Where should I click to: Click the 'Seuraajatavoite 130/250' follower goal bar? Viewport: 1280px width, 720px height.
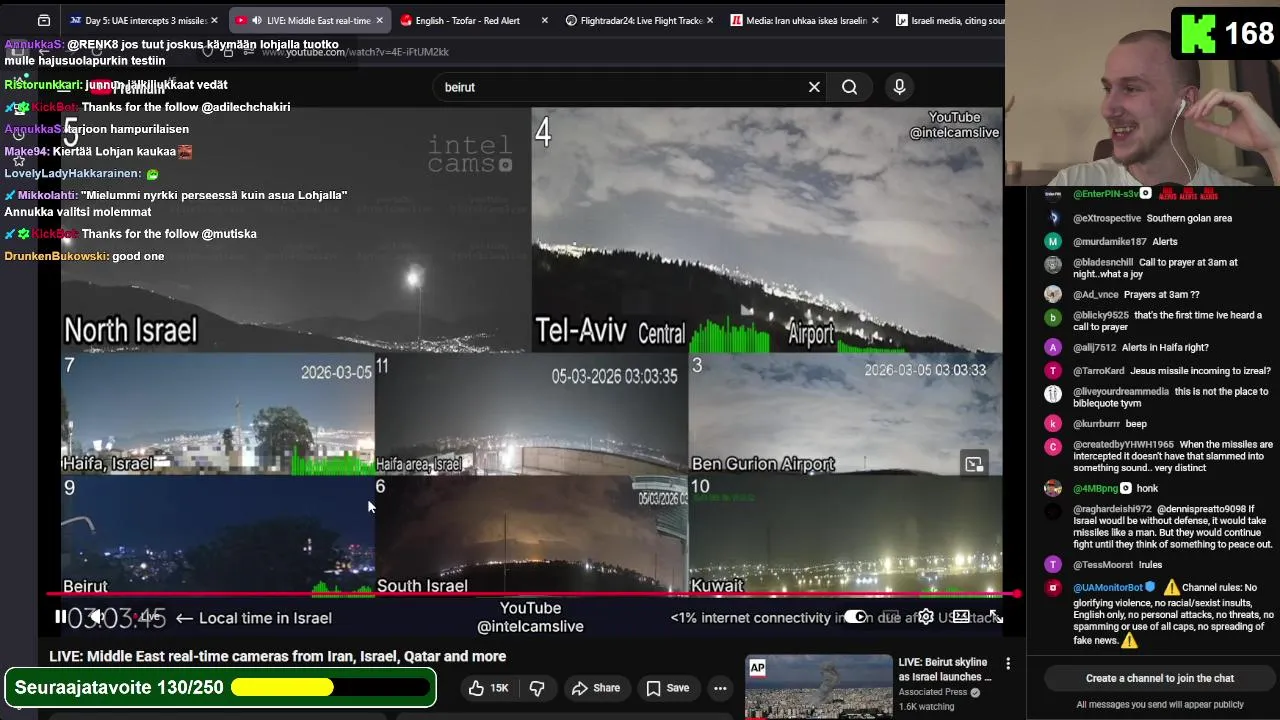tap(221, 688)
